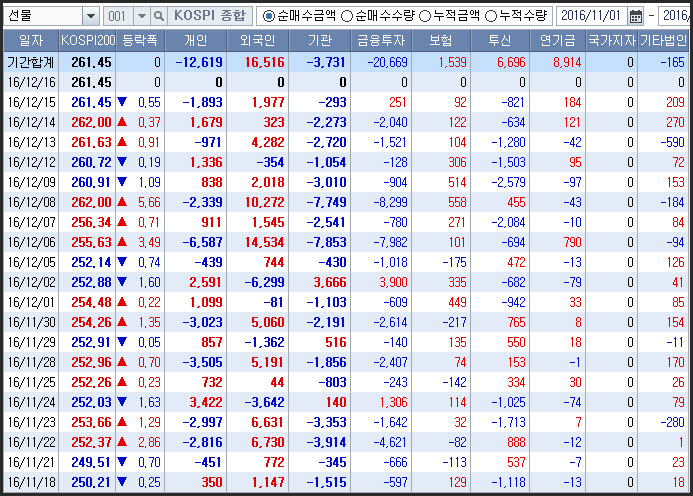Click the 외국인 column header
Viewport: 693px width, 496px height.
coord(258,41)
